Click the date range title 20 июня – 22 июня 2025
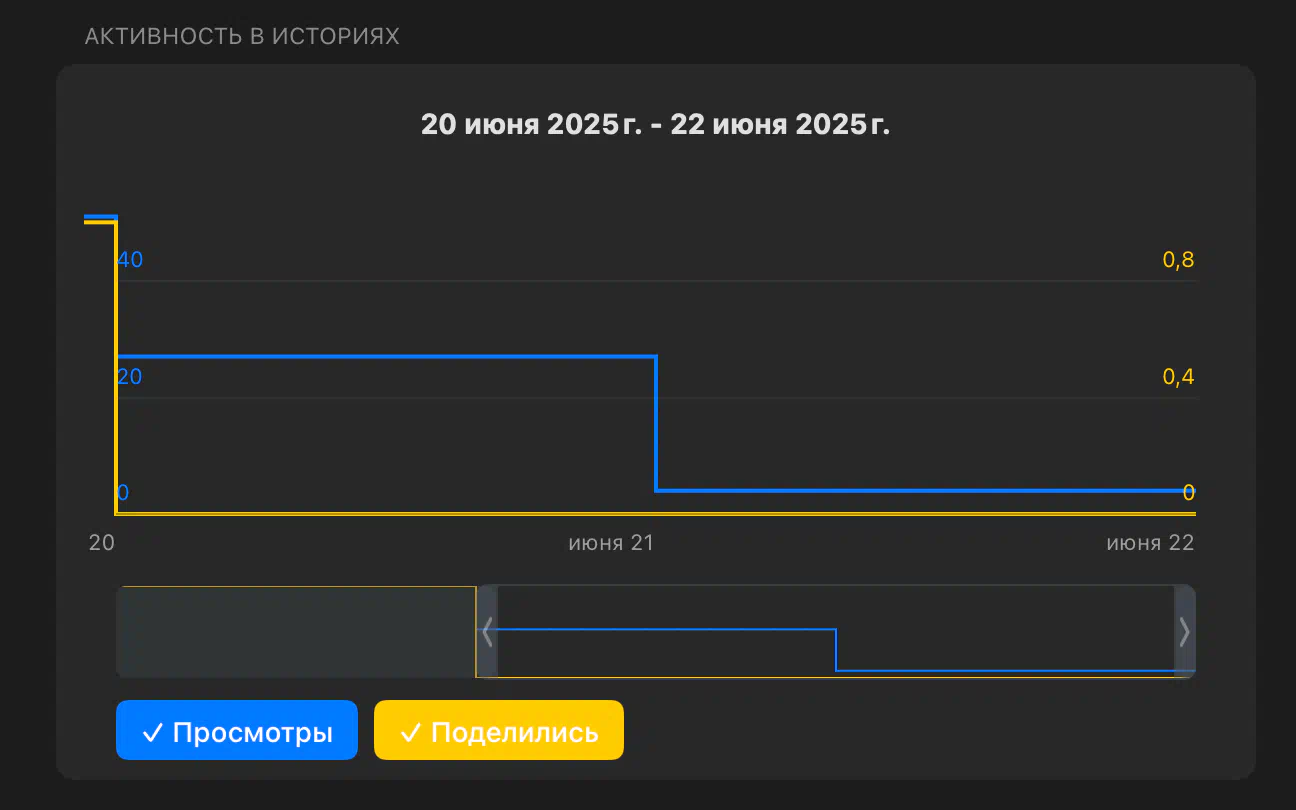This screenshot has width=1296, height=810. [655, 125]
